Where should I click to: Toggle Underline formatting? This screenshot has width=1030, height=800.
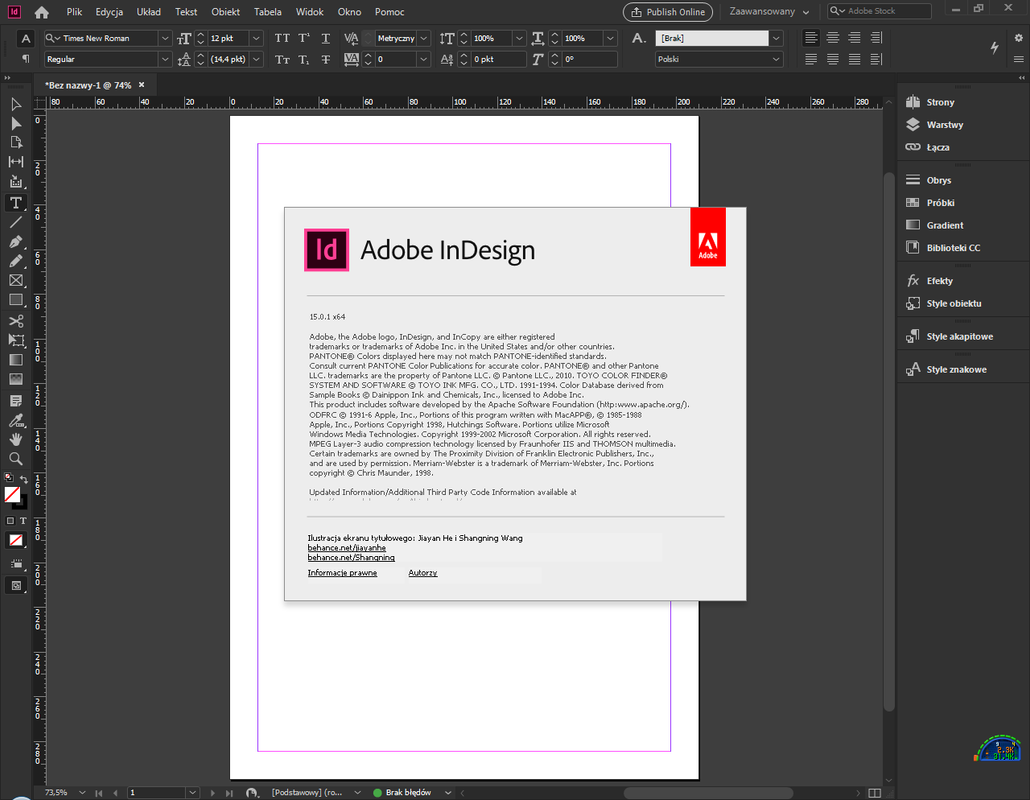[x=325, y=38]
